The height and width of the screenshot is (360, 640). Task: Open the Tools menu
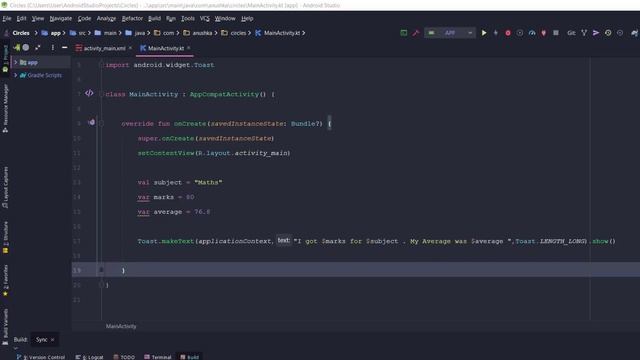click(188, 18)
